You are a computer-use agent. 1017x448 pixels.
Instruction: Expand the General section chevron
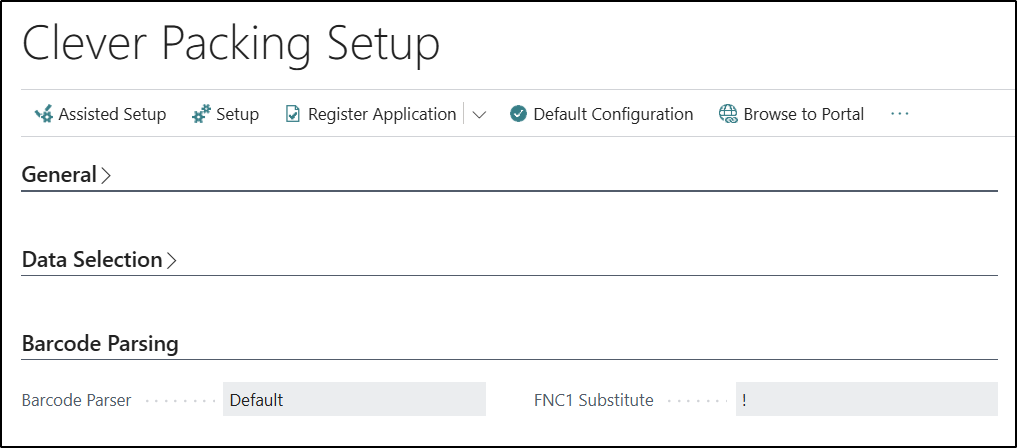click(x=106, y=175)
